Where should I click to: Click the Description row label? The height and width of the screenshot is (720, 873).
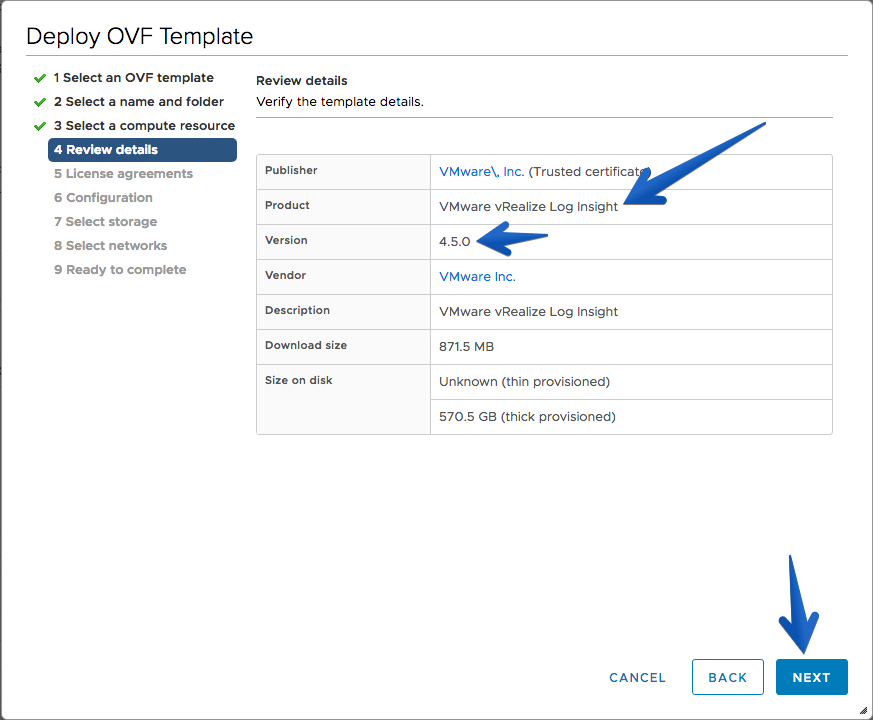(297, 310)
